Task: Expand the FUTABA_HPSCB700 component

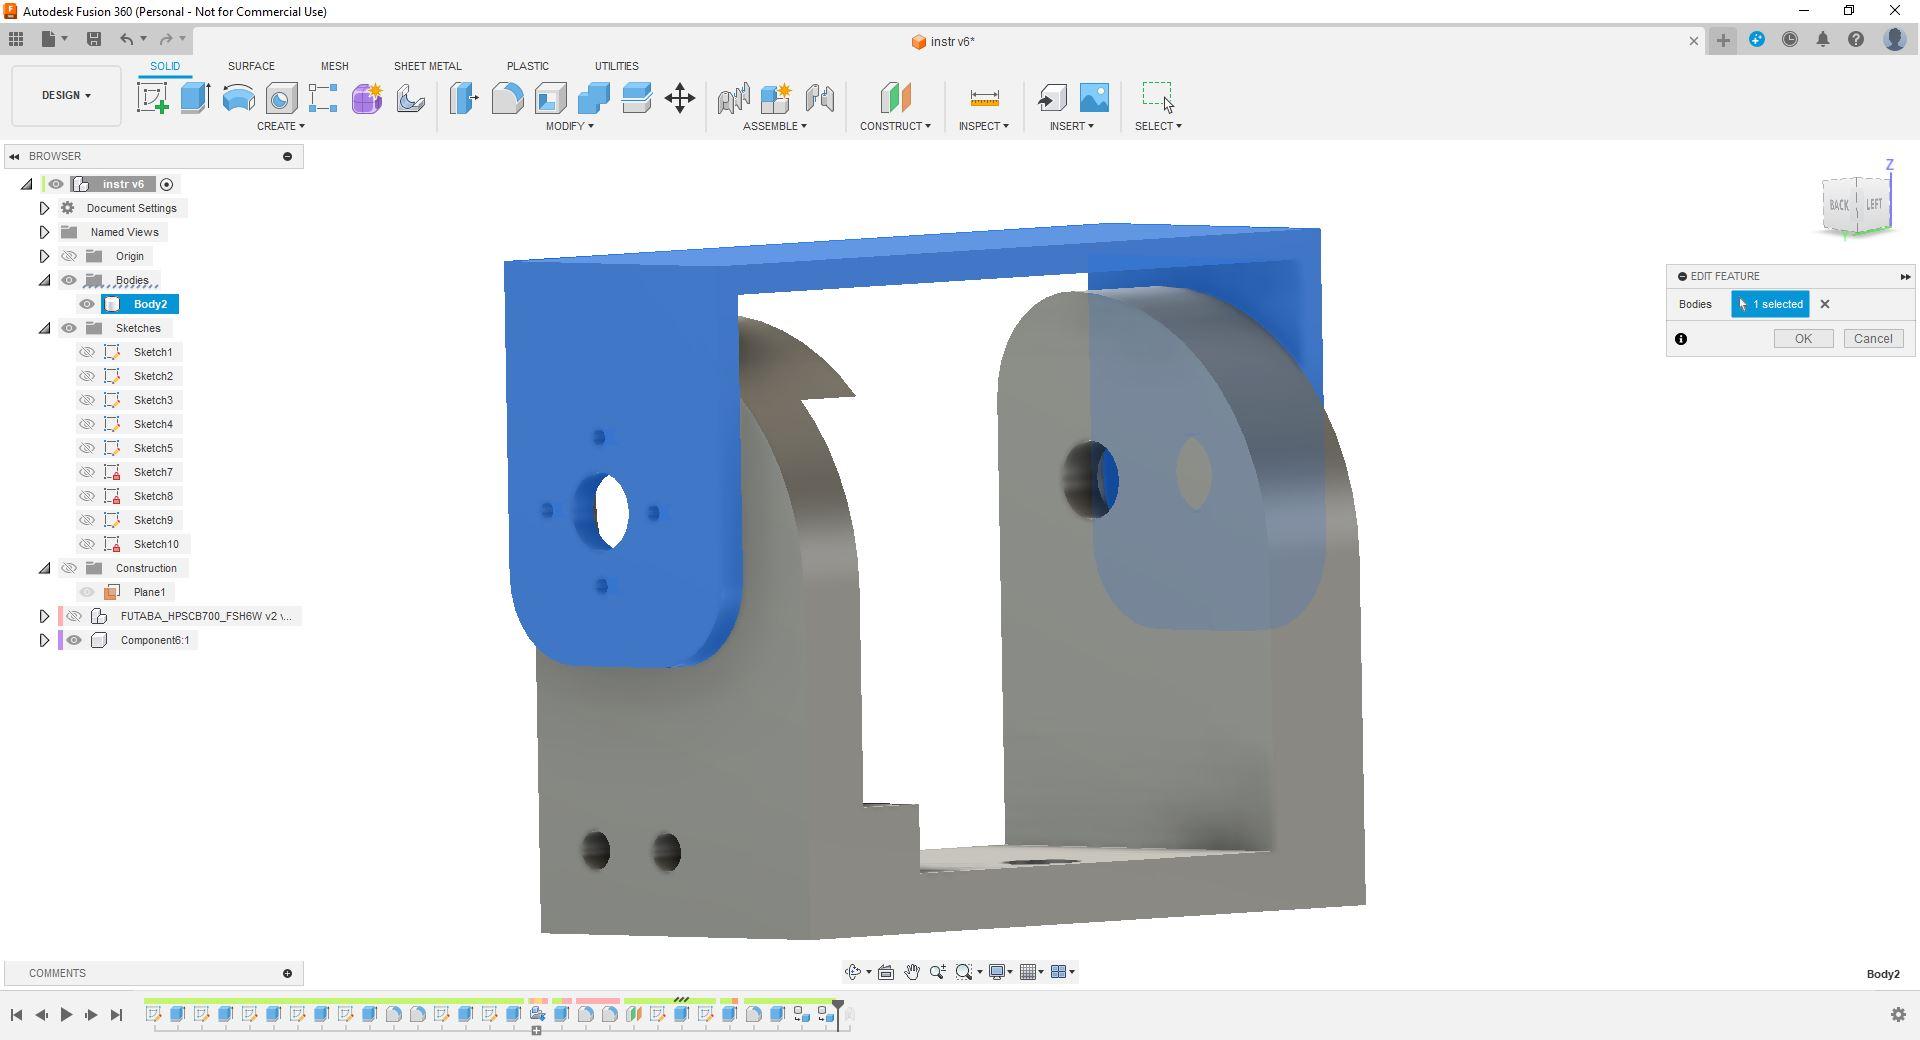Action: [x=44, y=616]
